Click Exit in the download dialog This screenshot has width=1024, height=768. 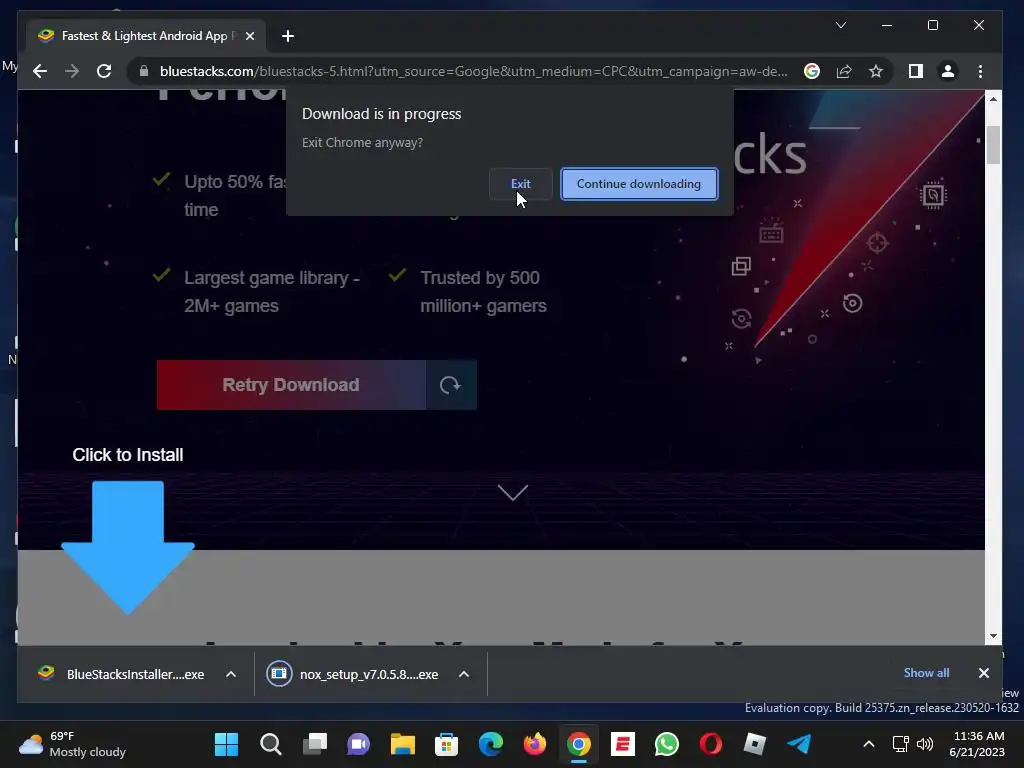(x=520, y=184)
